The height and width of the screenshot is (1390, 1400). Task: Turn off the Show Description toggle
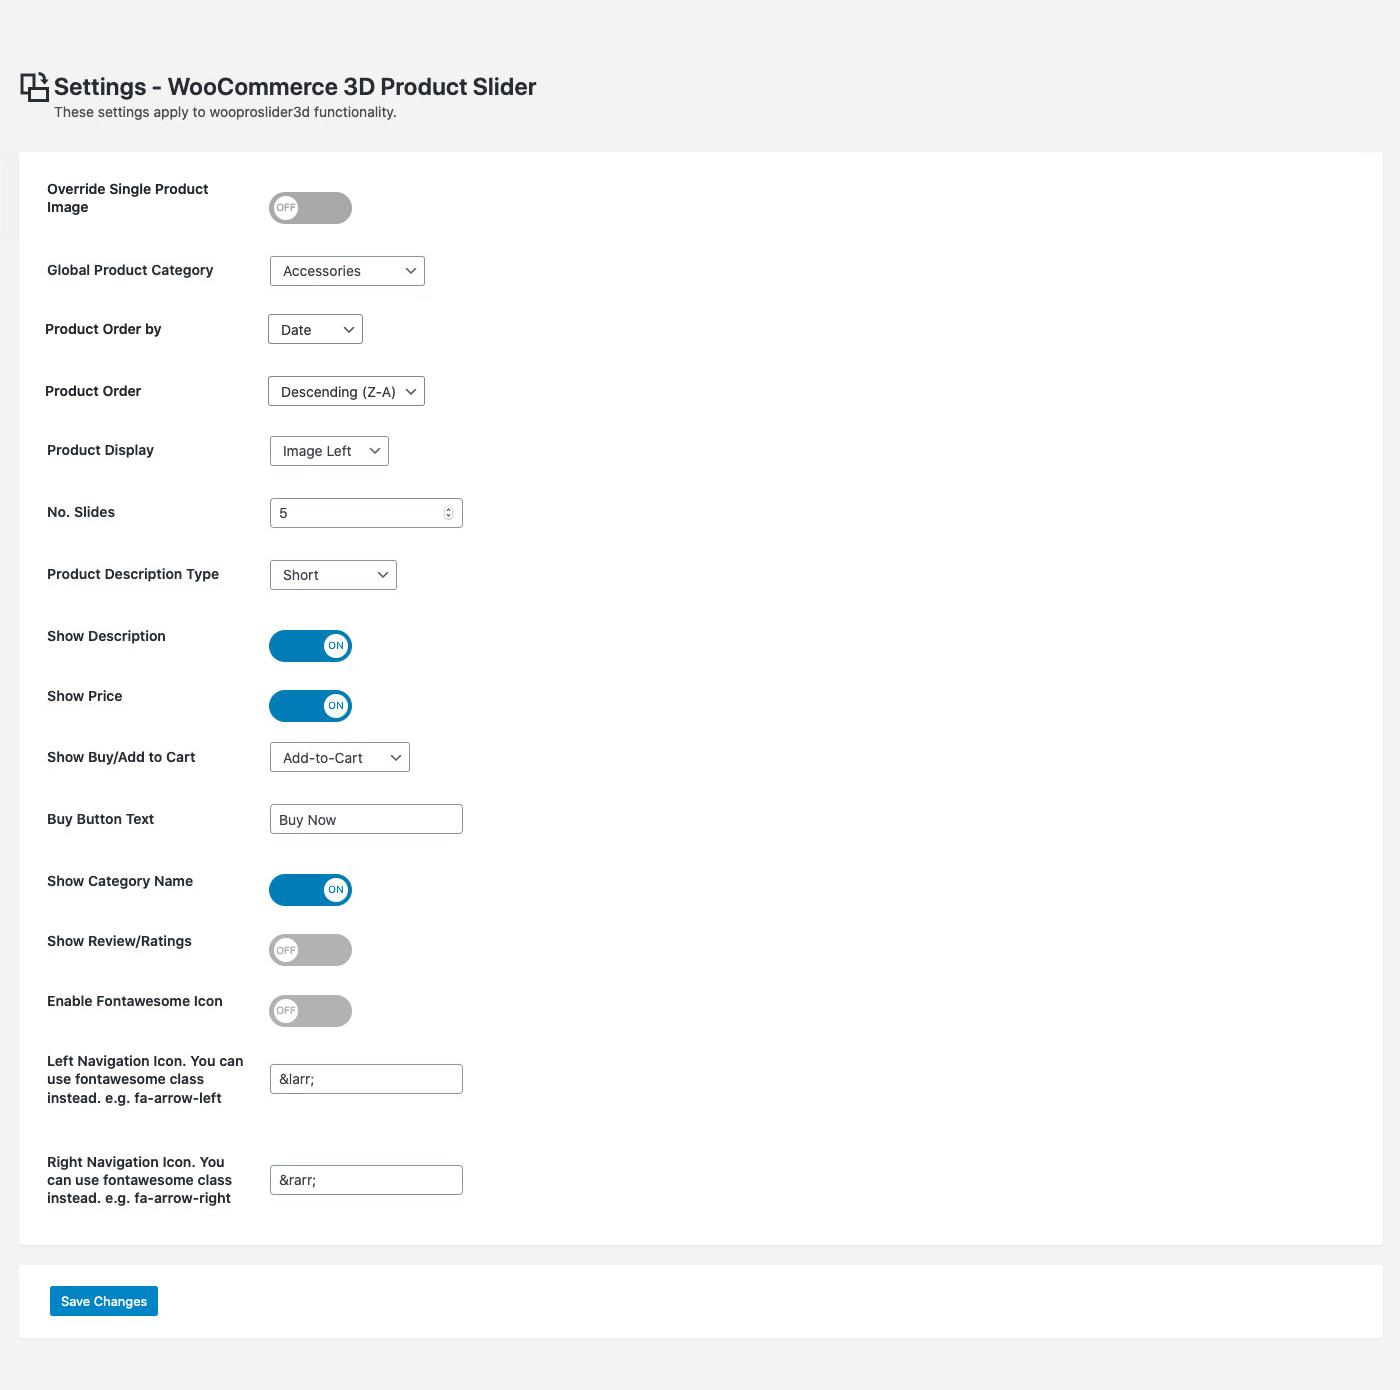point(310,646)
